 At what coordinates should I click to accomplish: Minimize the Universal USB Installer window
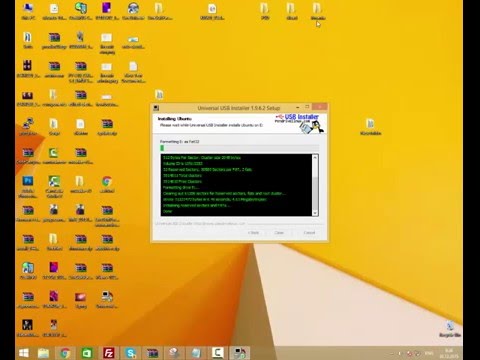[297, 107]
